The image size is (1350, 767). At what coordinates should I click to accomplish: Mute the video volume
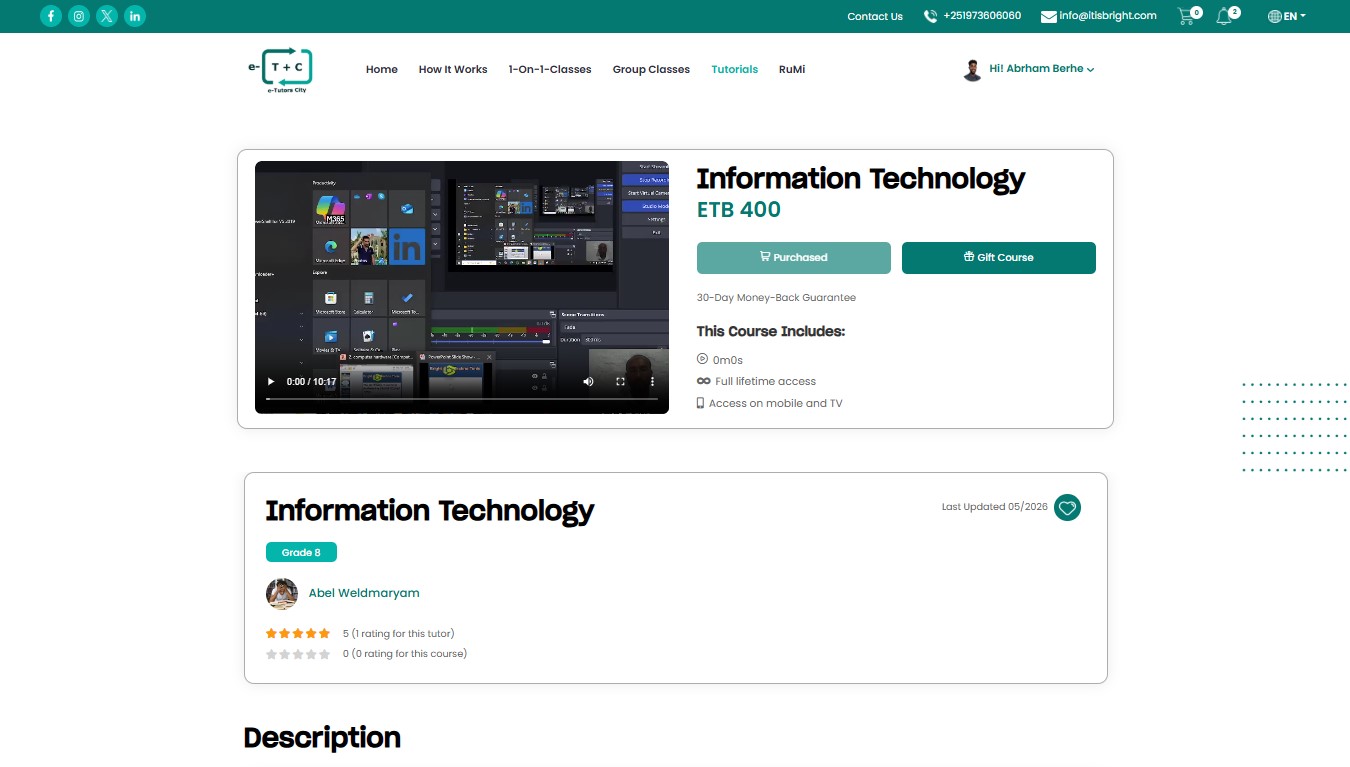pyautogui.click(x=588, y=381)
